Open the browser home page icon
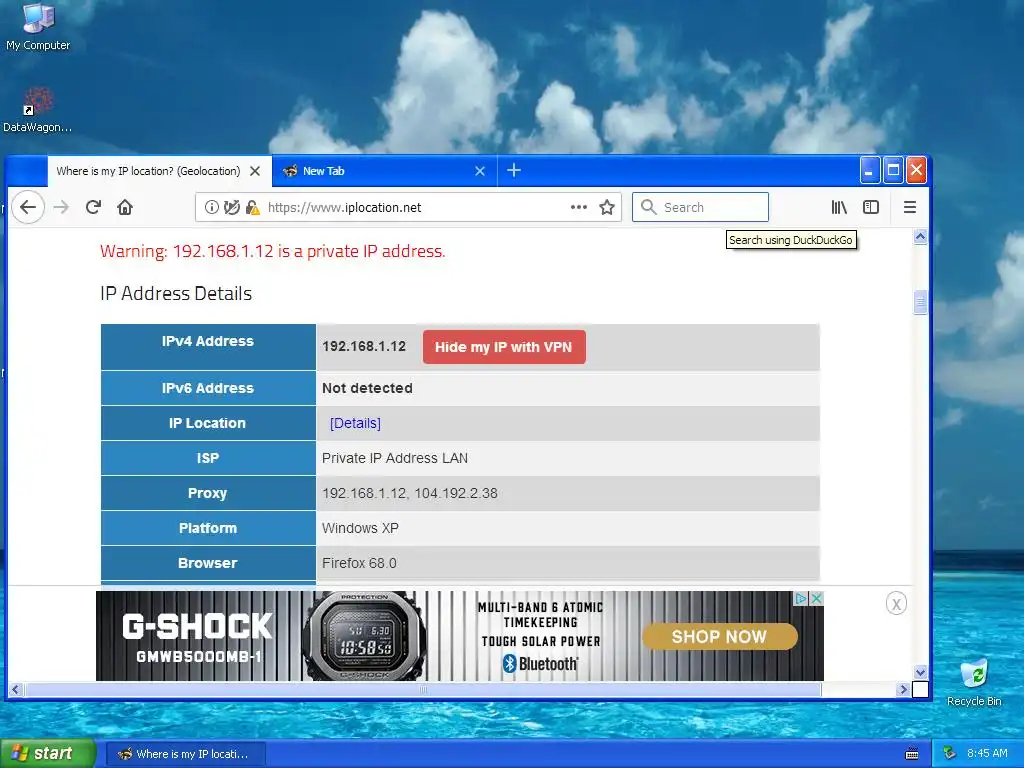The height and width of the screenshot is (768, 1024). point(125,207)
